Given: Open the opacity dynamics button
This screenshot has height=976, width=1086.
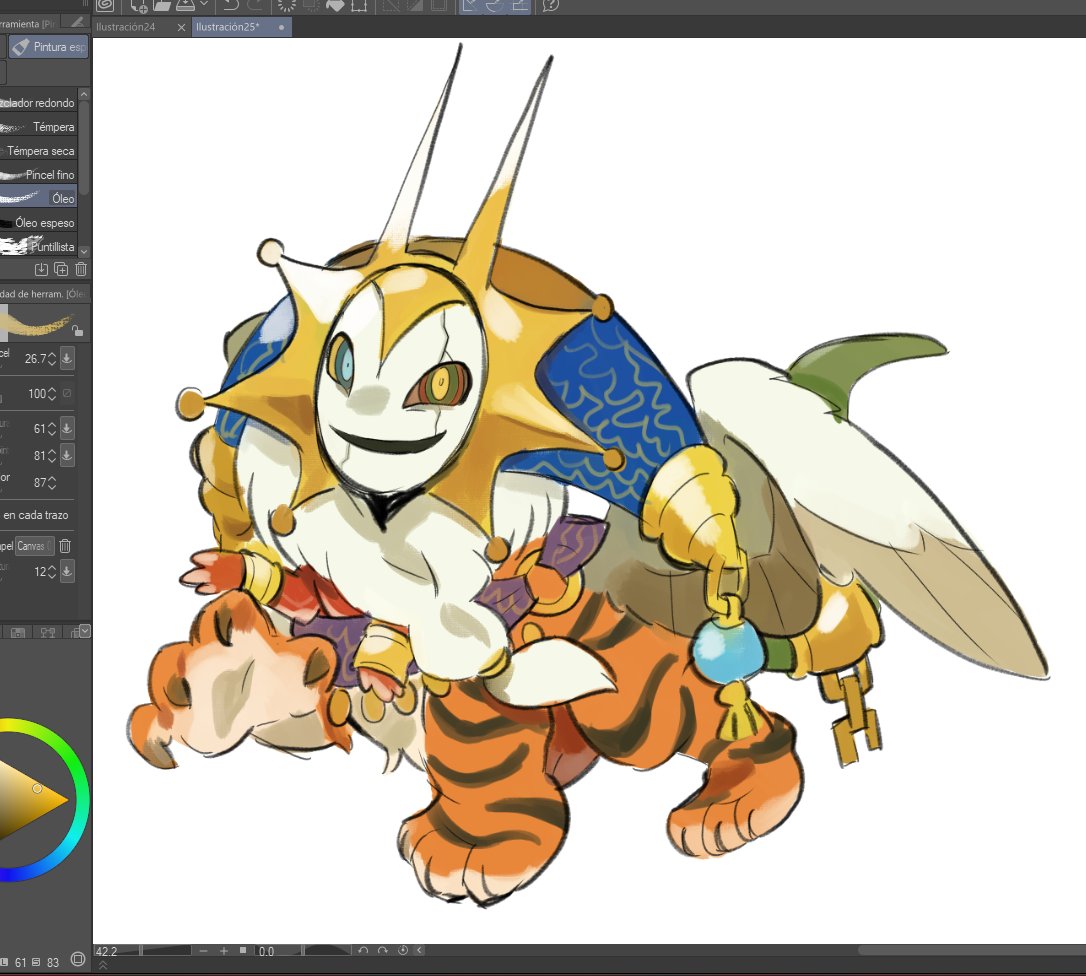Looking at the screenshot, I should (x=66, y=393).
